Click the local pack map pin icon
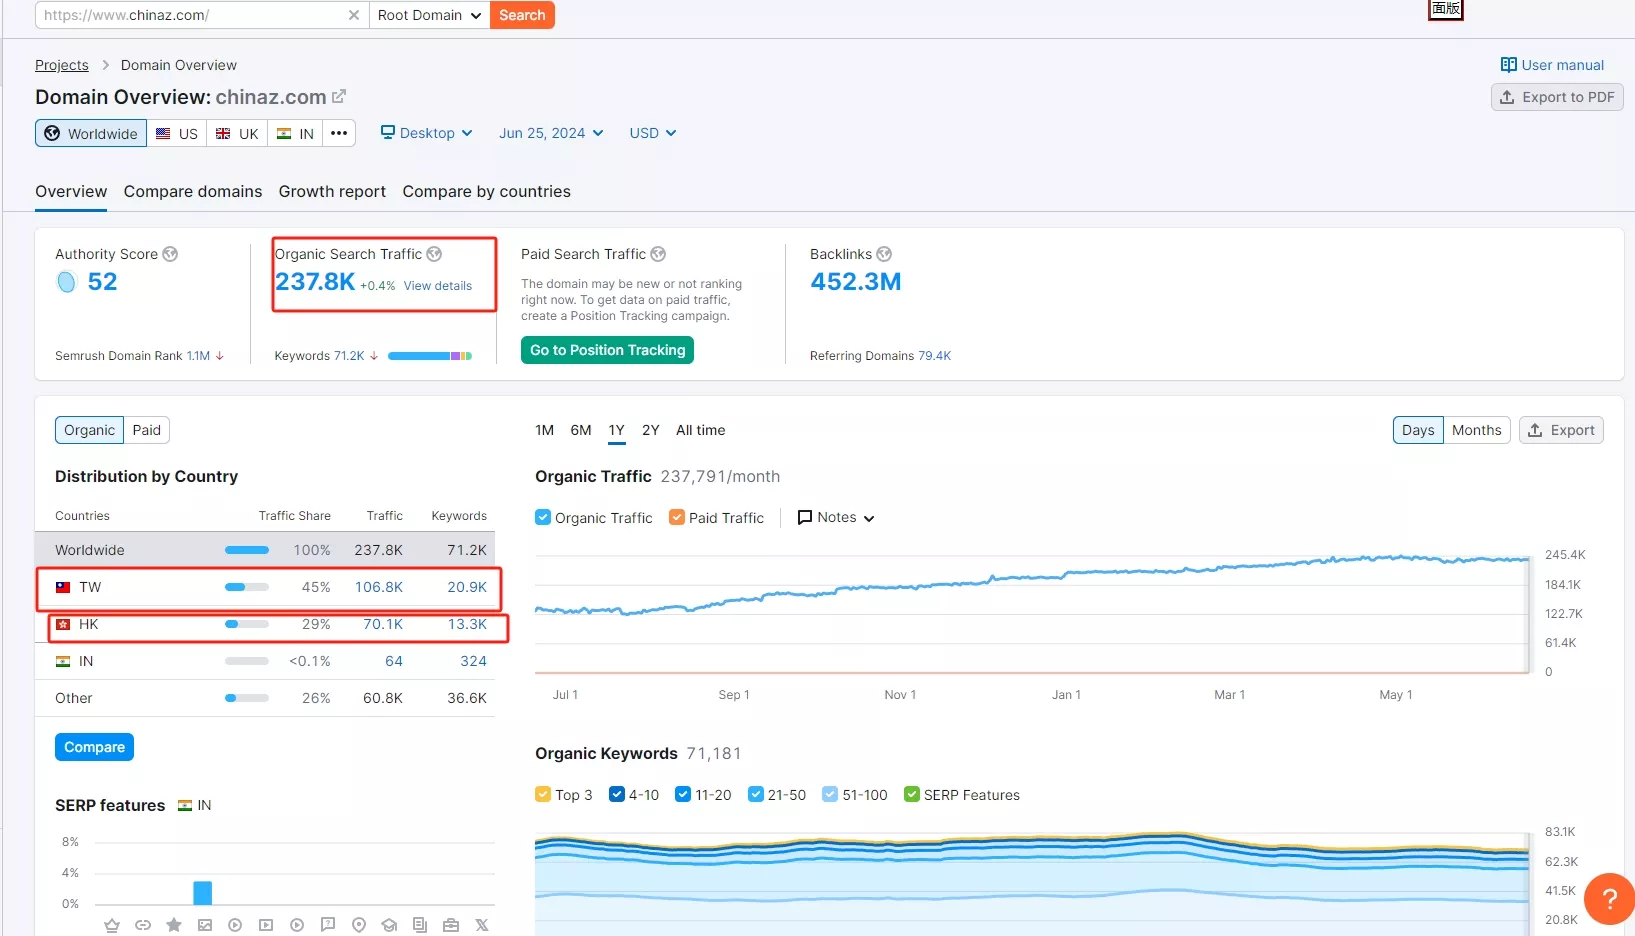Viewport: 1635px width, 936px height. coord(359,925)
